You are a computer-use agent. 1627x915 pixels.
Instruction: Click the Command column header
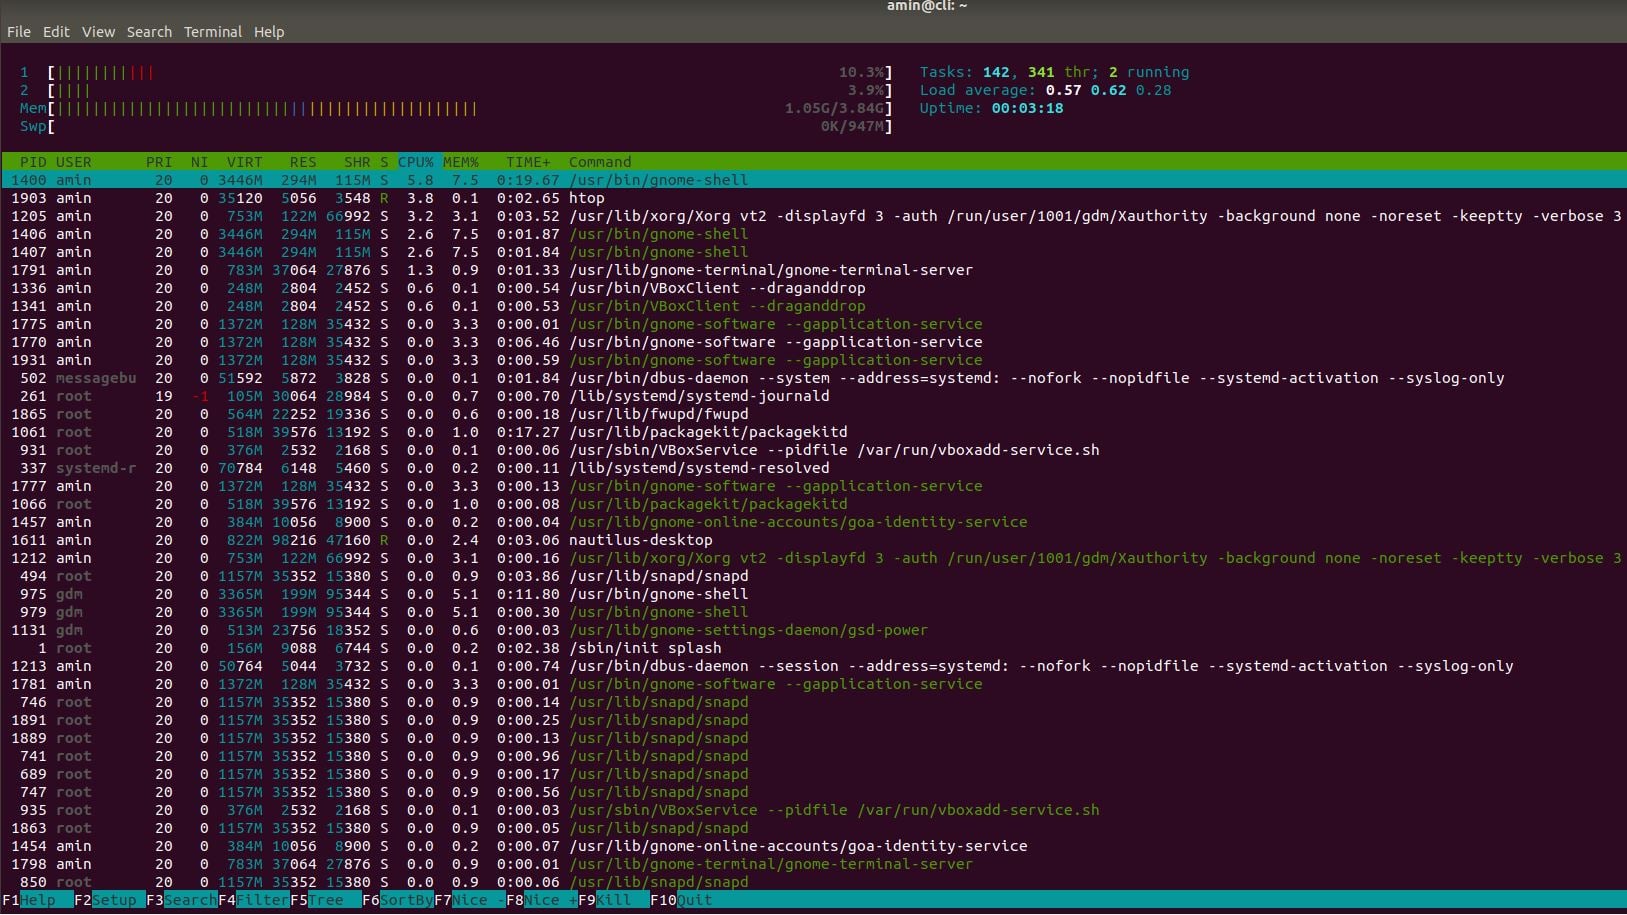click(600, 162)
